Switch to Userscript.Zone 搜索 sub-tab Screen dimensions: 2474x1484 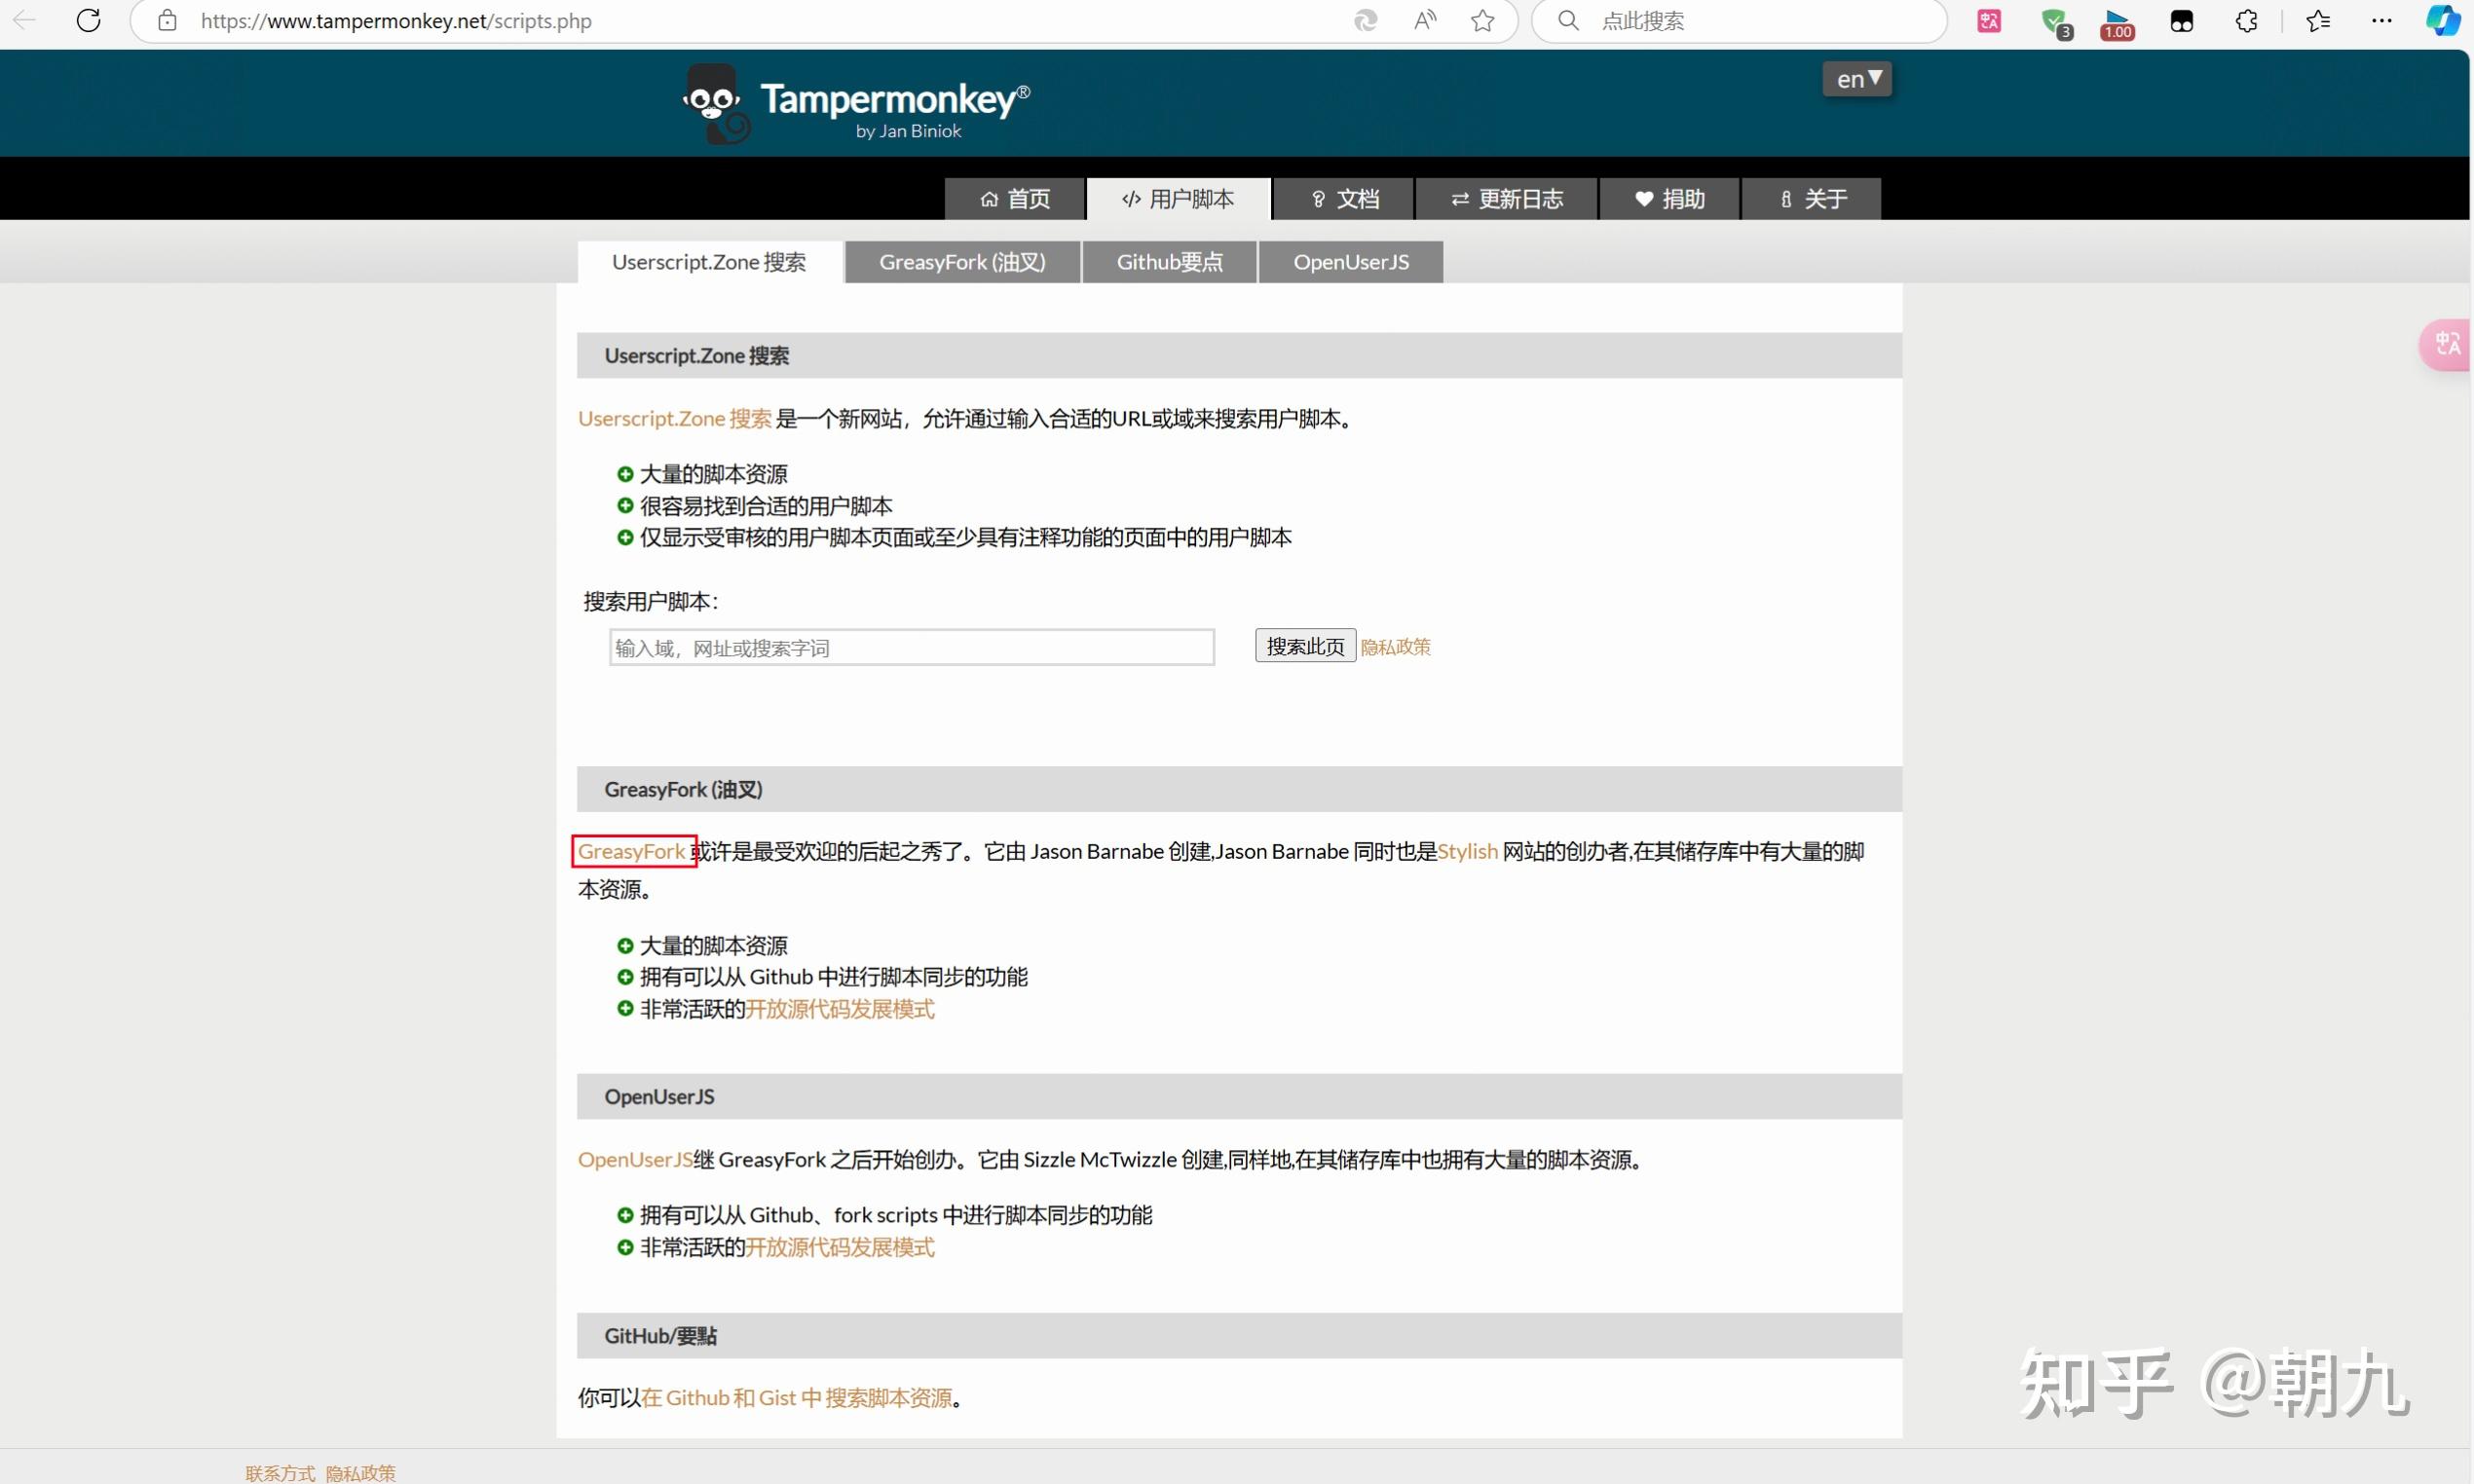tap(709, 262)
